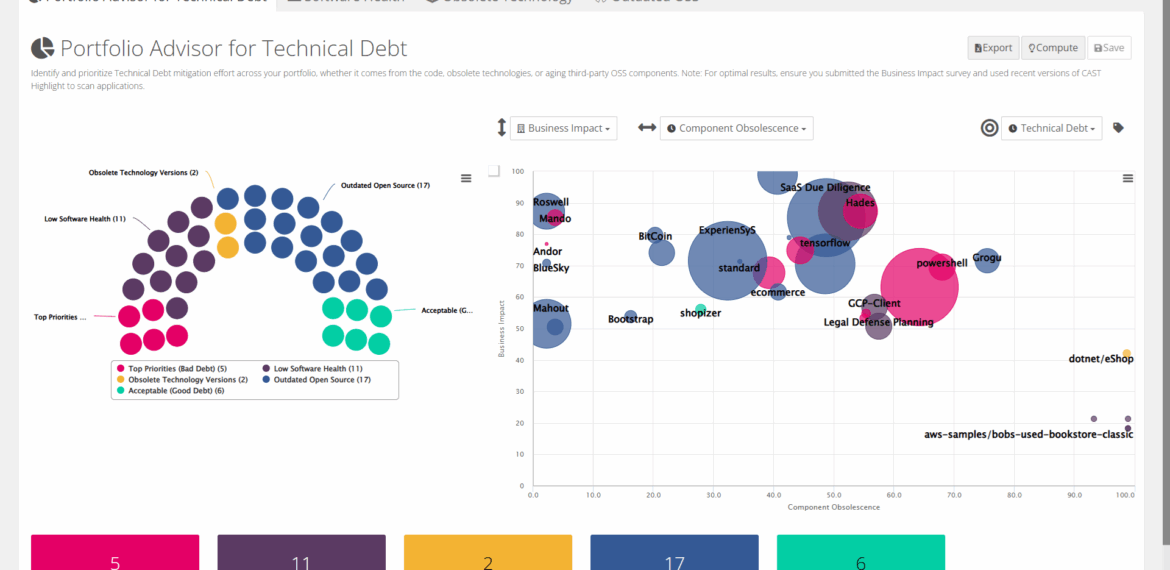Click the pink tile showing 5
This screenshot has width=1170, height=570.
115,552
